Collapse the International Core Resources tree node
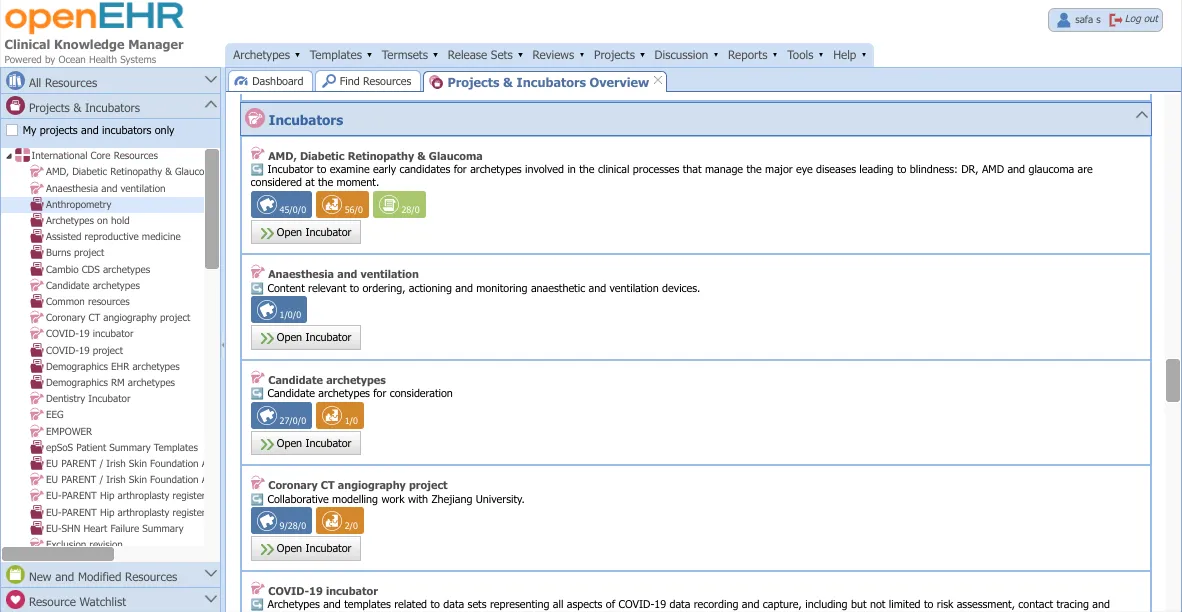The width and height of the screenshot is (1182, 612). (9, 156)
